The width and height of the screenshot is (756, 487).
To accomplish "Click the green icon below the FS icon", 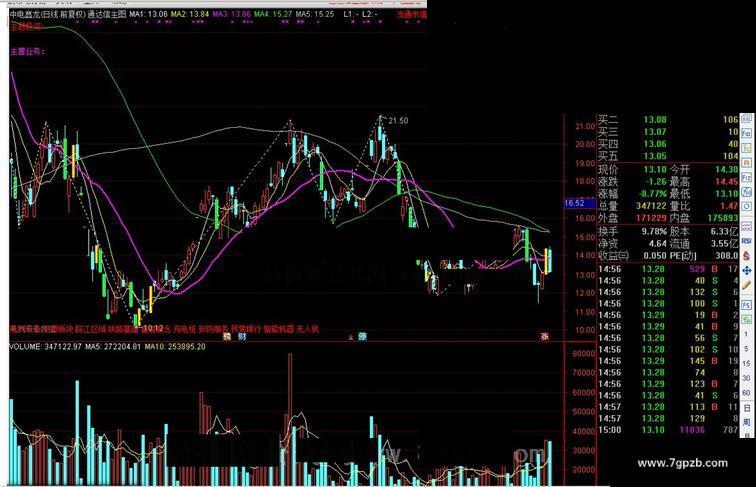I will 746,319.
